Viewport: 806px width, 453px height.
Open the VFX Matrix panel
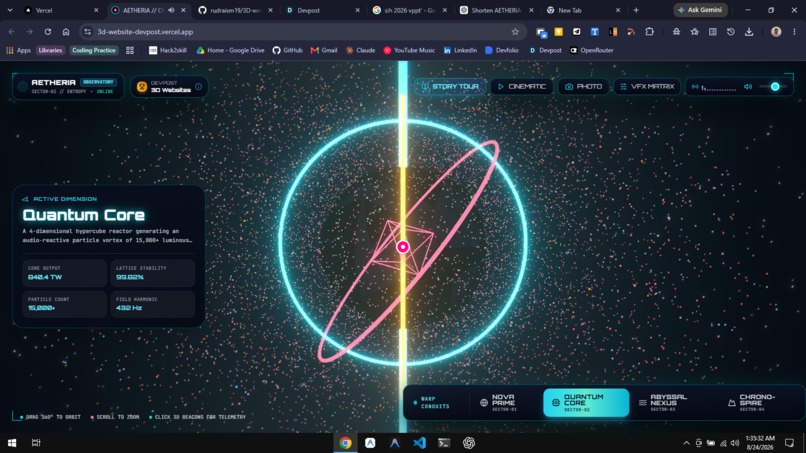647,86
